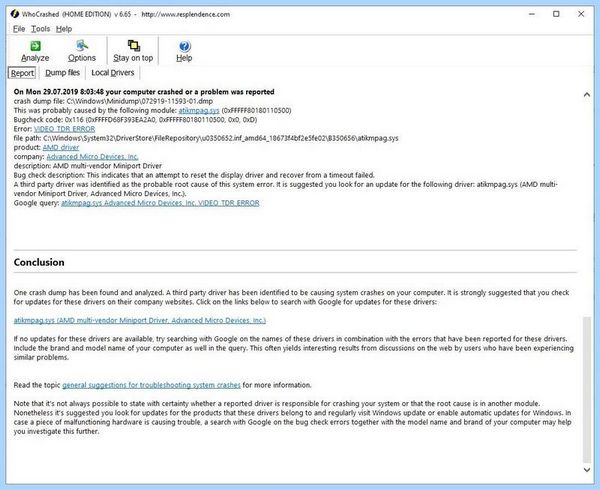Open the atikmpag.sys module link

point(199,111)
